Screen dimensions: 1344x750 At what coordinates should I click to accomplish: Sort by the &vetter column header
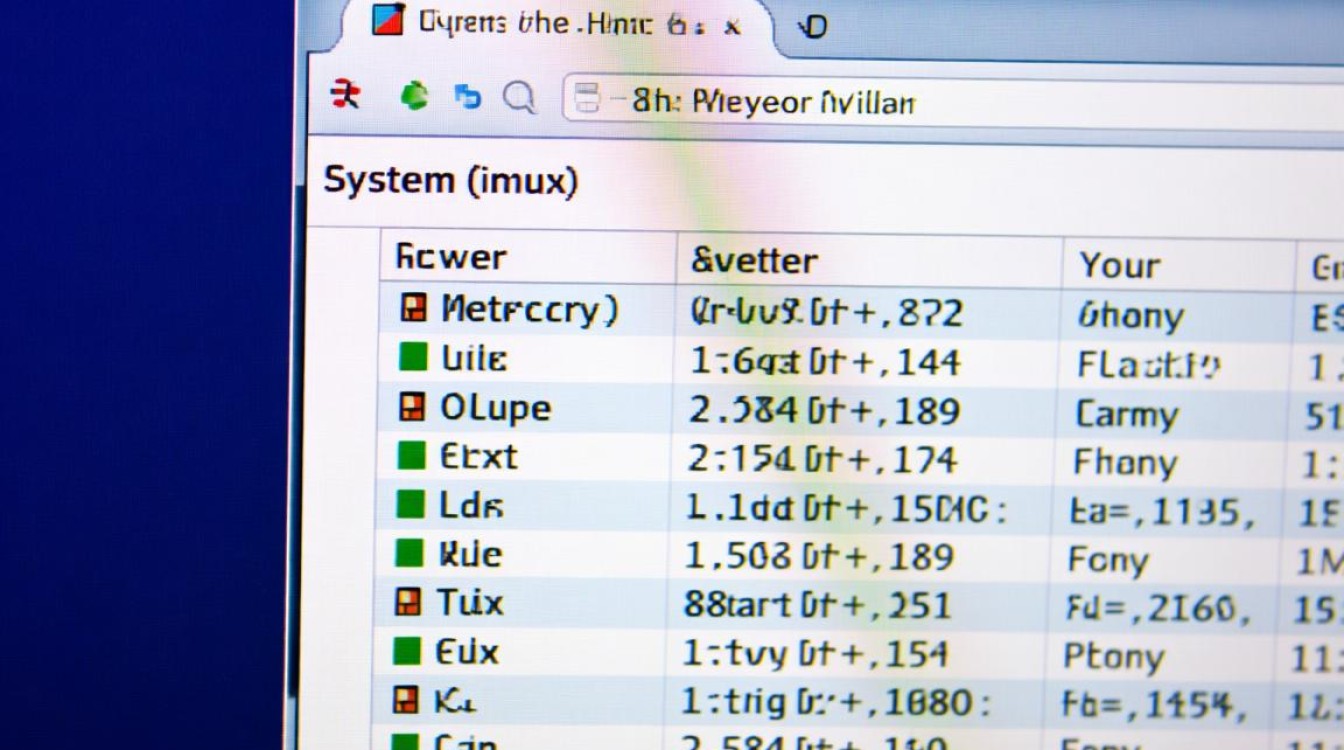click(x=753, y=260)
